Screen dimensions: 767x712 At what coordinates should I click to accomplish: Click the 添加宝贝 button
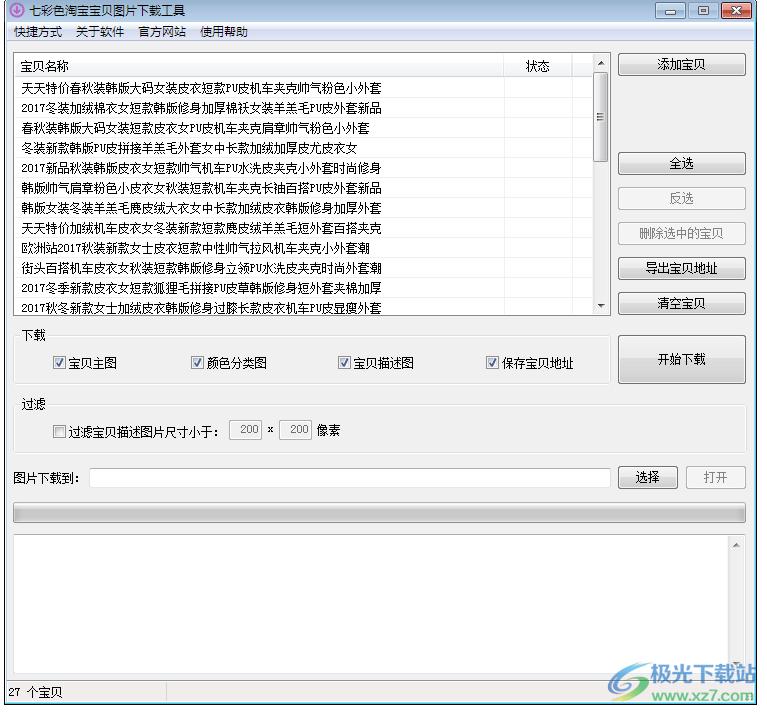click(681, 65)
